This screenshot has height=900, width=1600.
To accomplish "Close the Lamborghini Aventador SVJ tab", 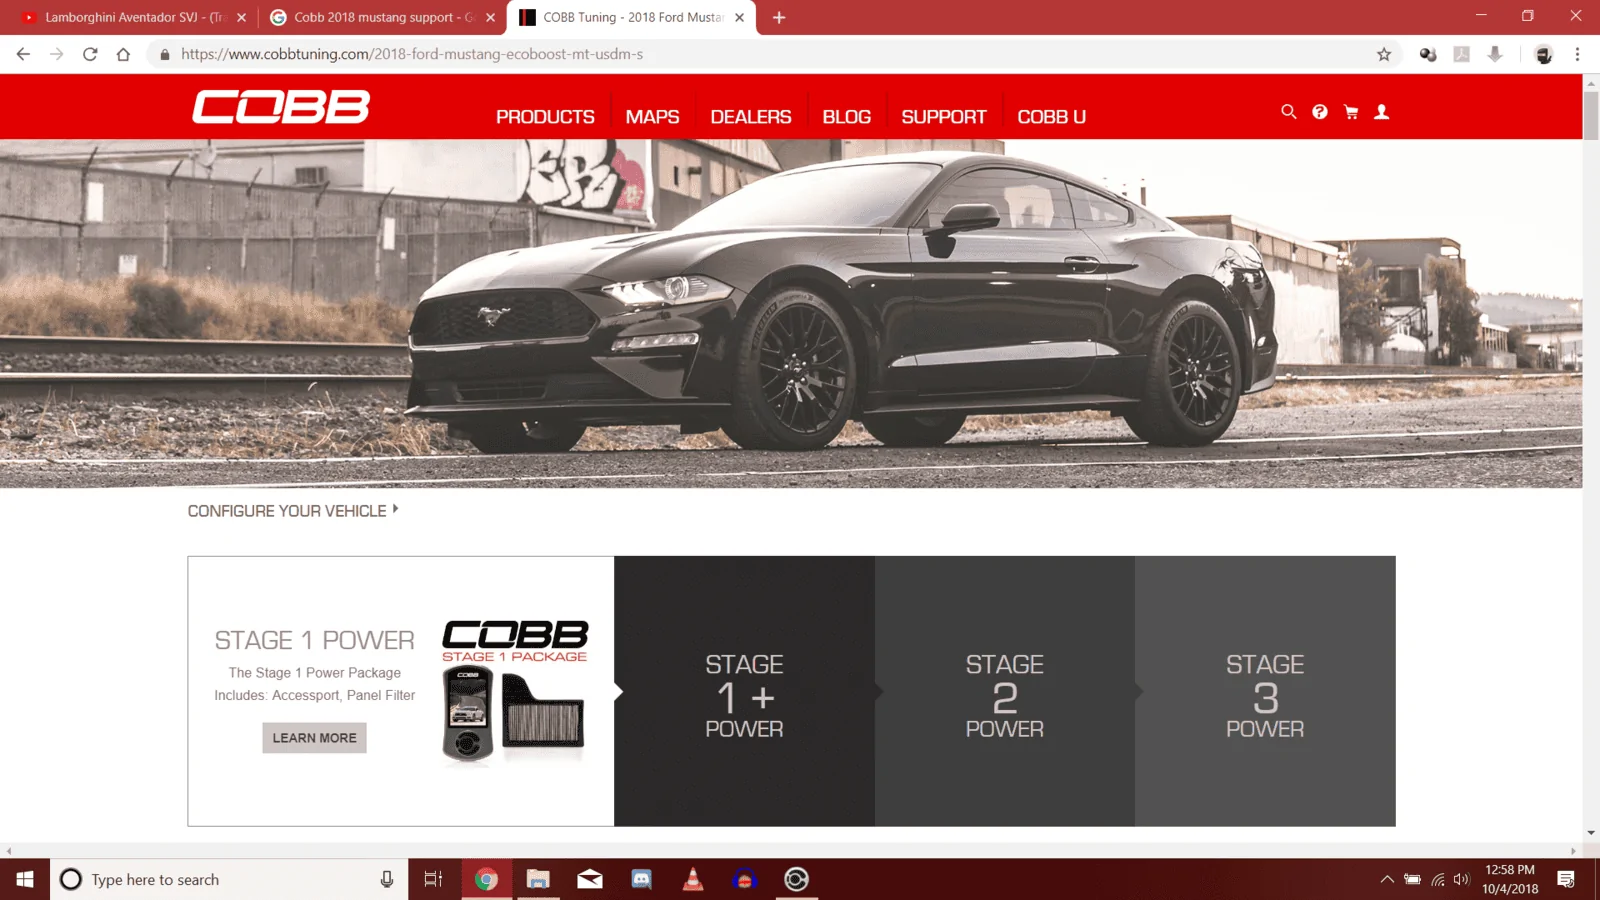I will click(x=241, y=17).
